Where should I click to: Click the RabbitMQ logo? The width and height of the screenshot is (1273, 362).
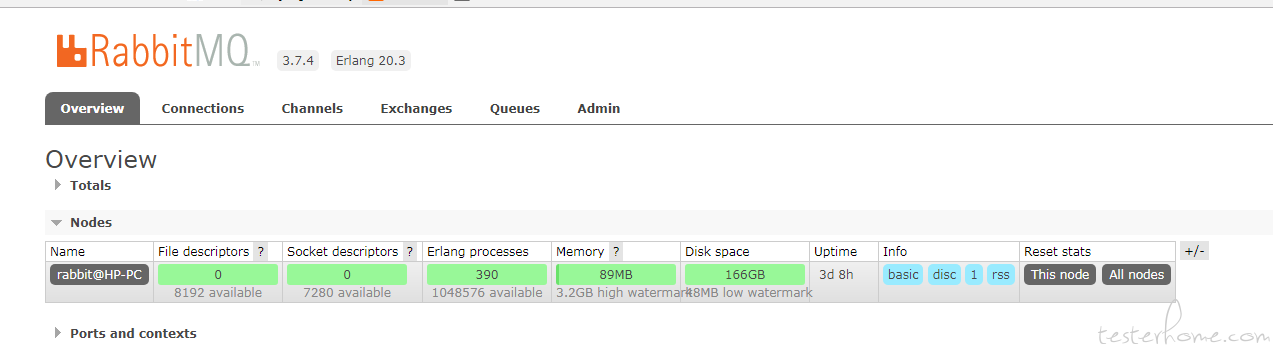tap(158, 51)
